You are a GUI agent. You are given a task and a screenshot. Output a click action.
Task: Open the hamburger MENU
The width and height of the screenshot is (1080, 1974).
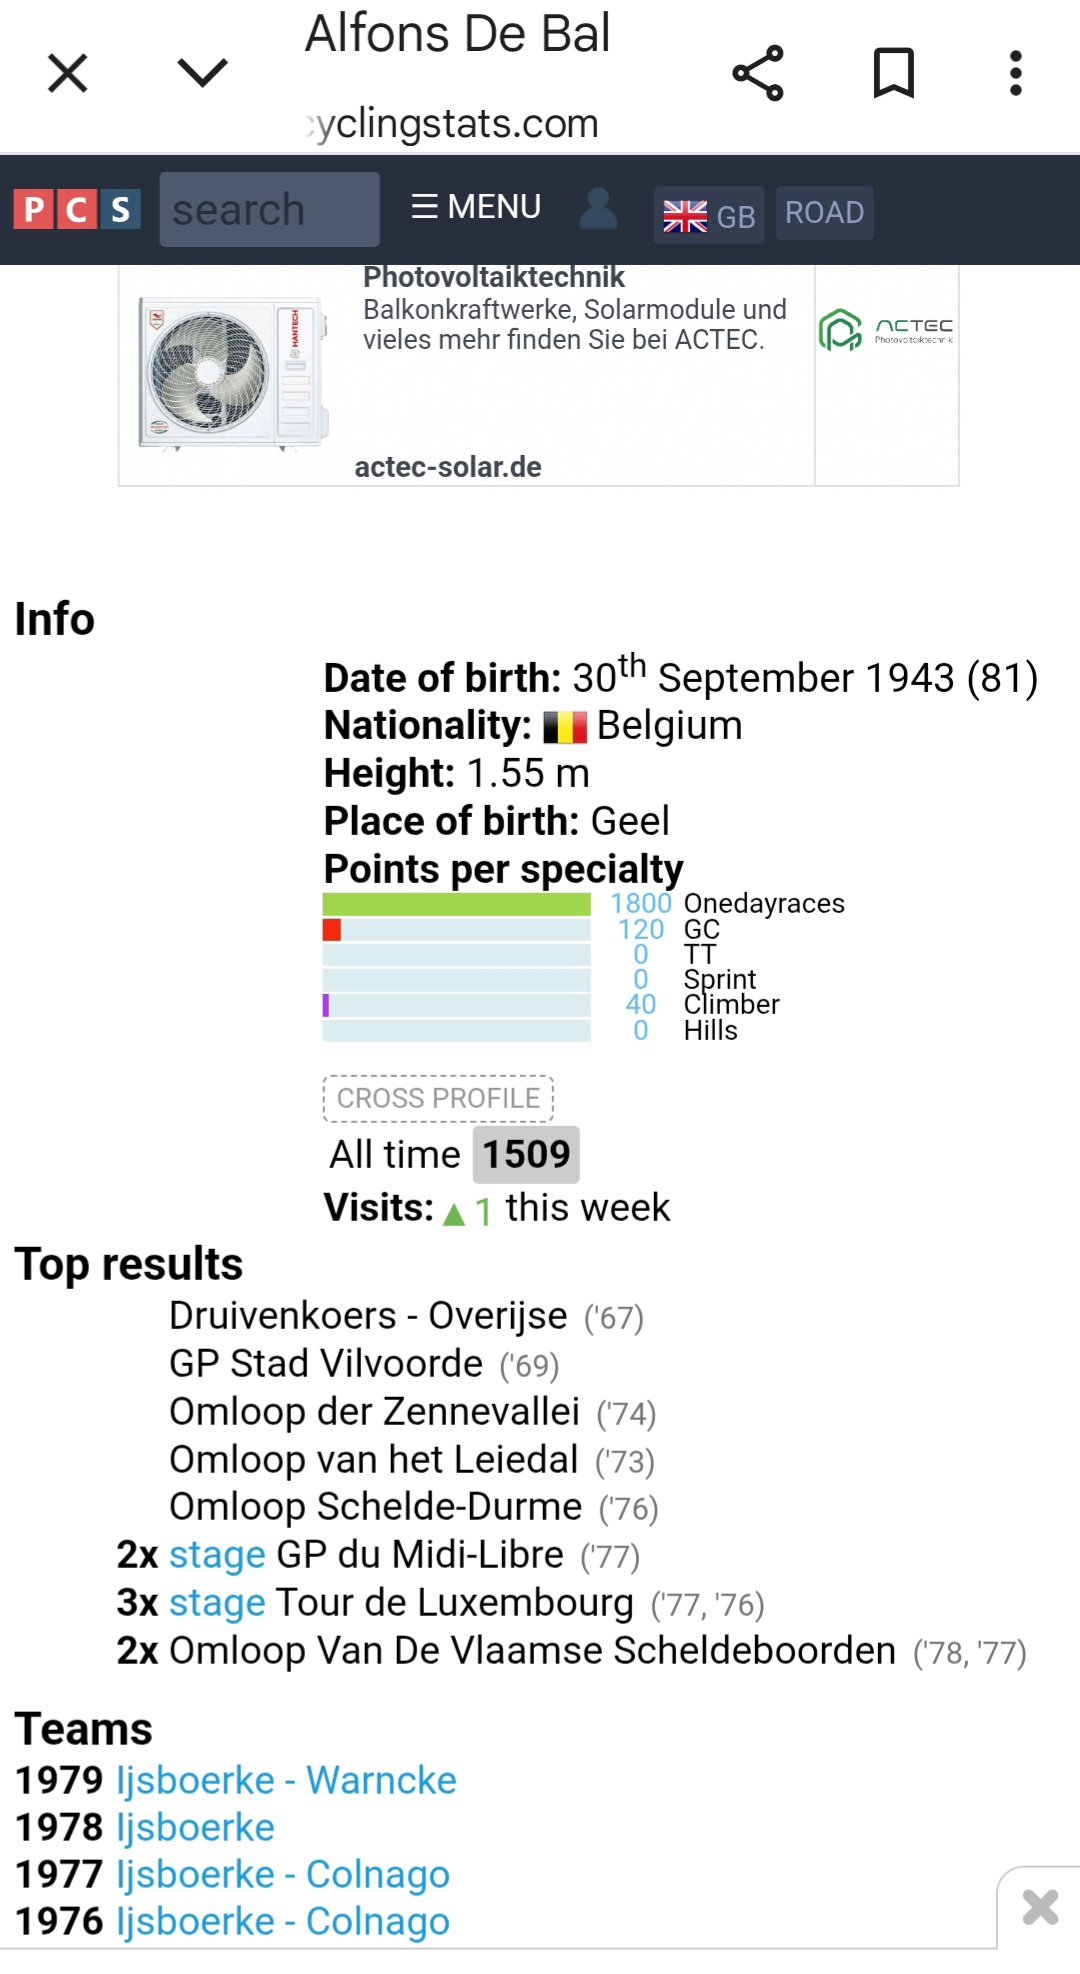click(x=476, y=207)
